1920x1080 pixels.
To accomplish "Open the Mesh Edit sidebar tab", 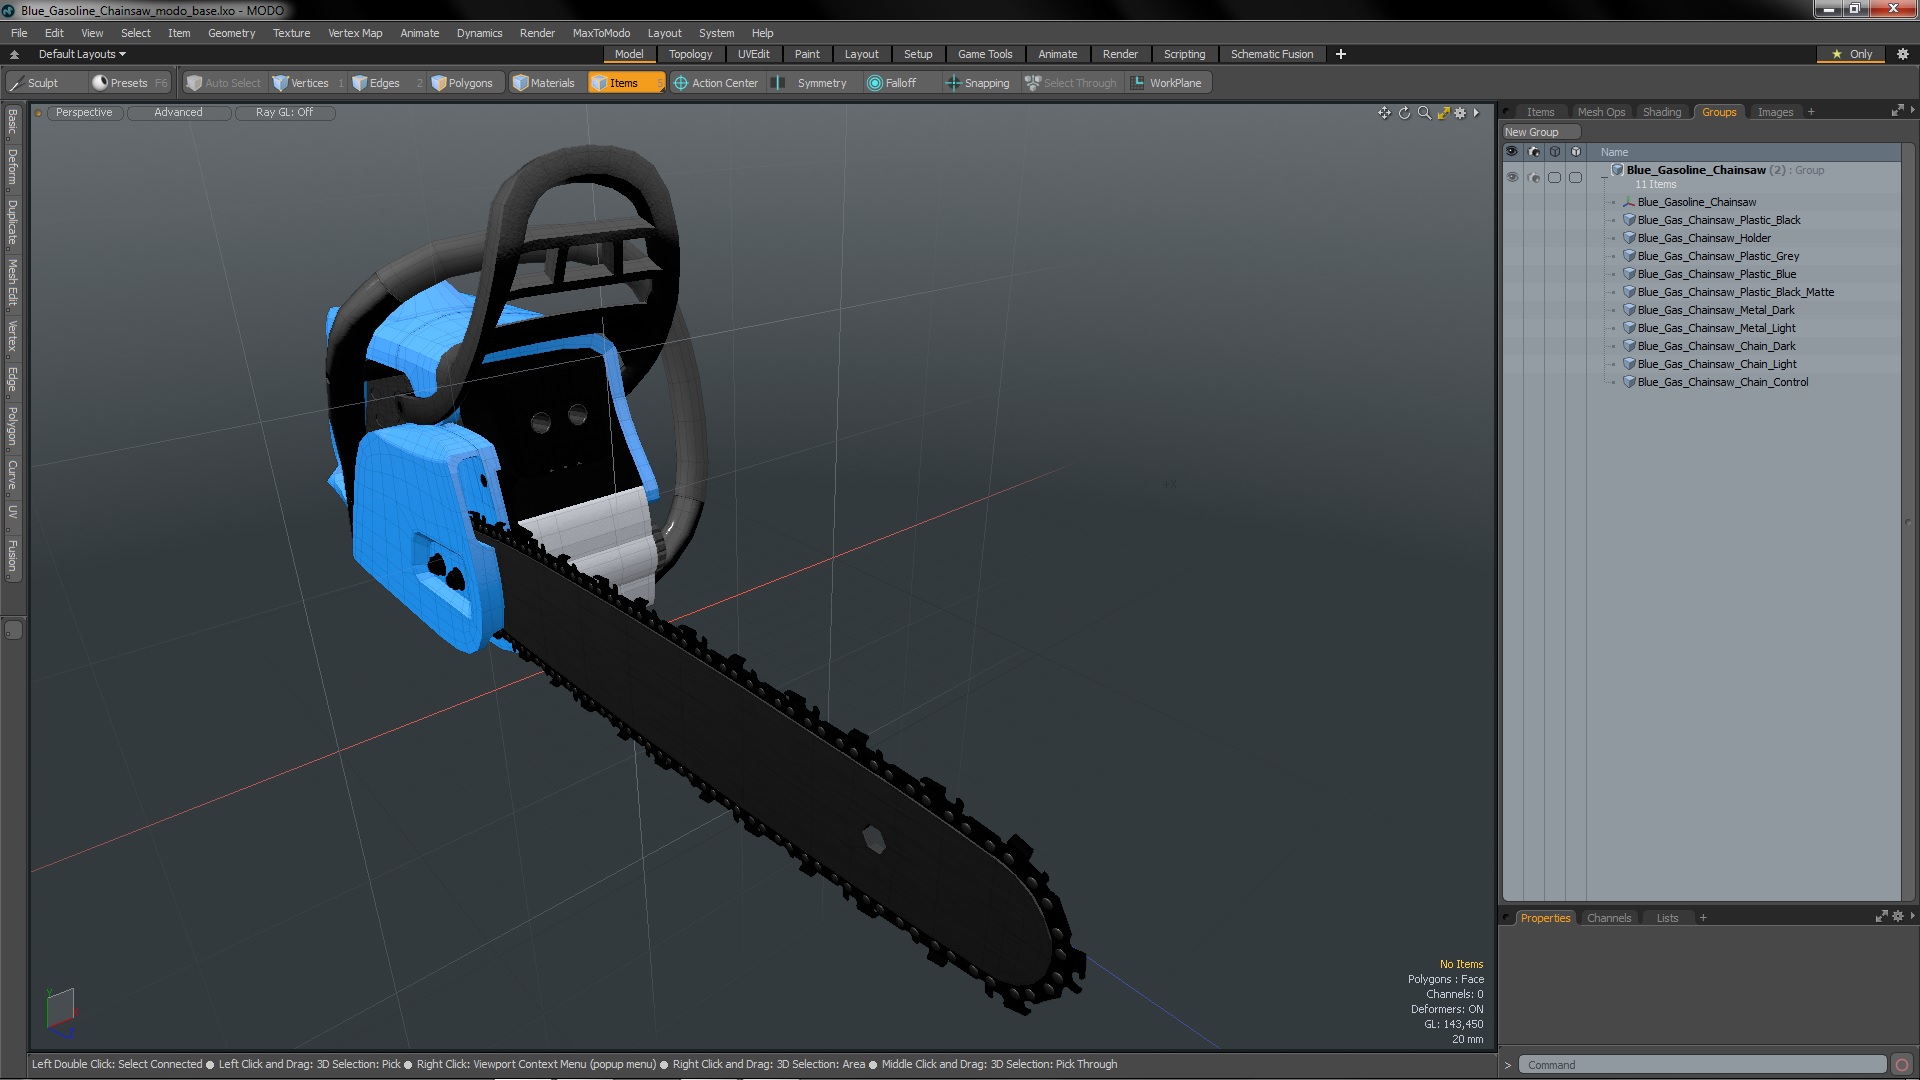I will tap(12, 283).
